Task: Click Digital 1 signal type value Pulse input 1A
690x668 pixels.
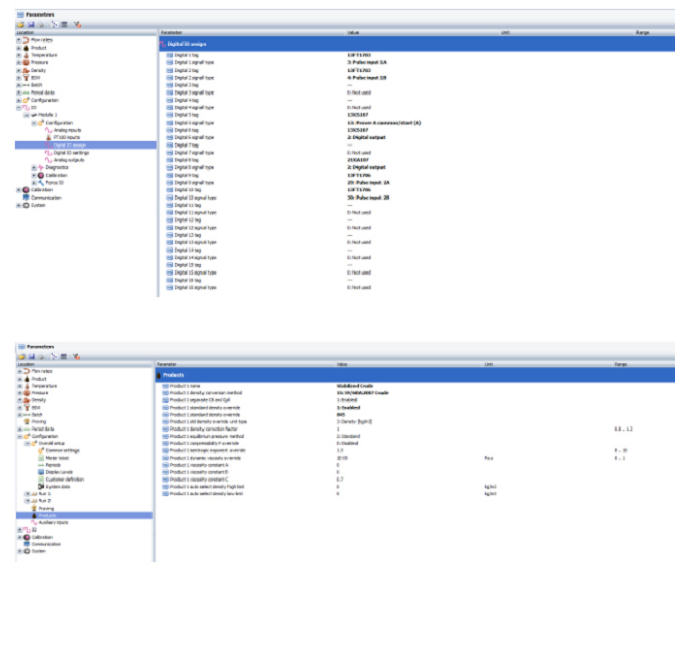Action: click(367, 62)
